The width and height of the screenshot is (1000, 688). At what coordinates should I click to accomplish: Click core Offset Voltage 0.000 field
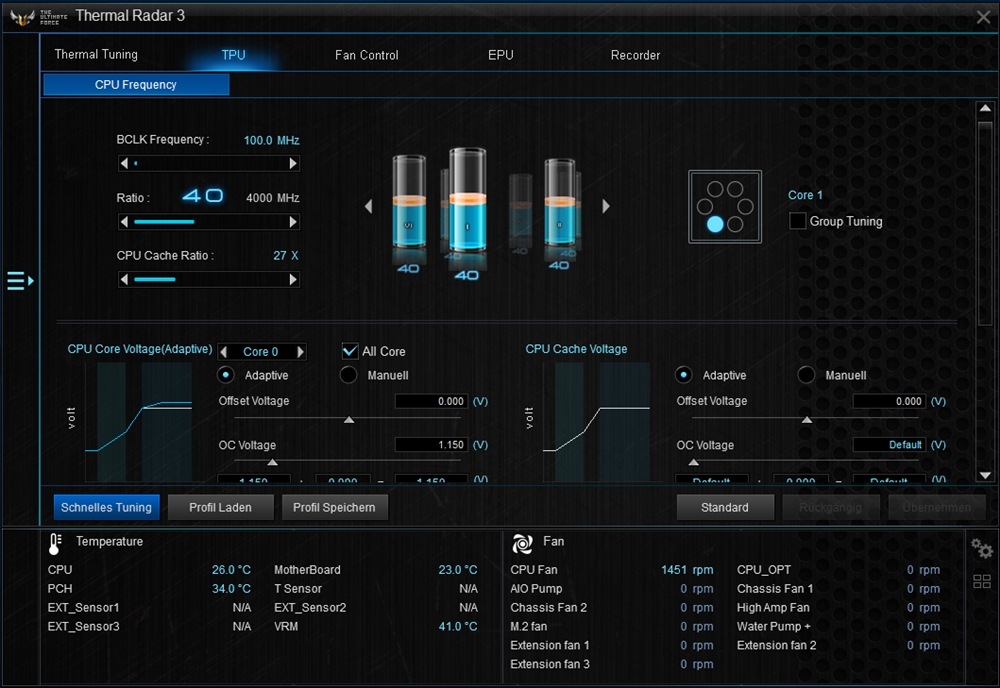432,401
